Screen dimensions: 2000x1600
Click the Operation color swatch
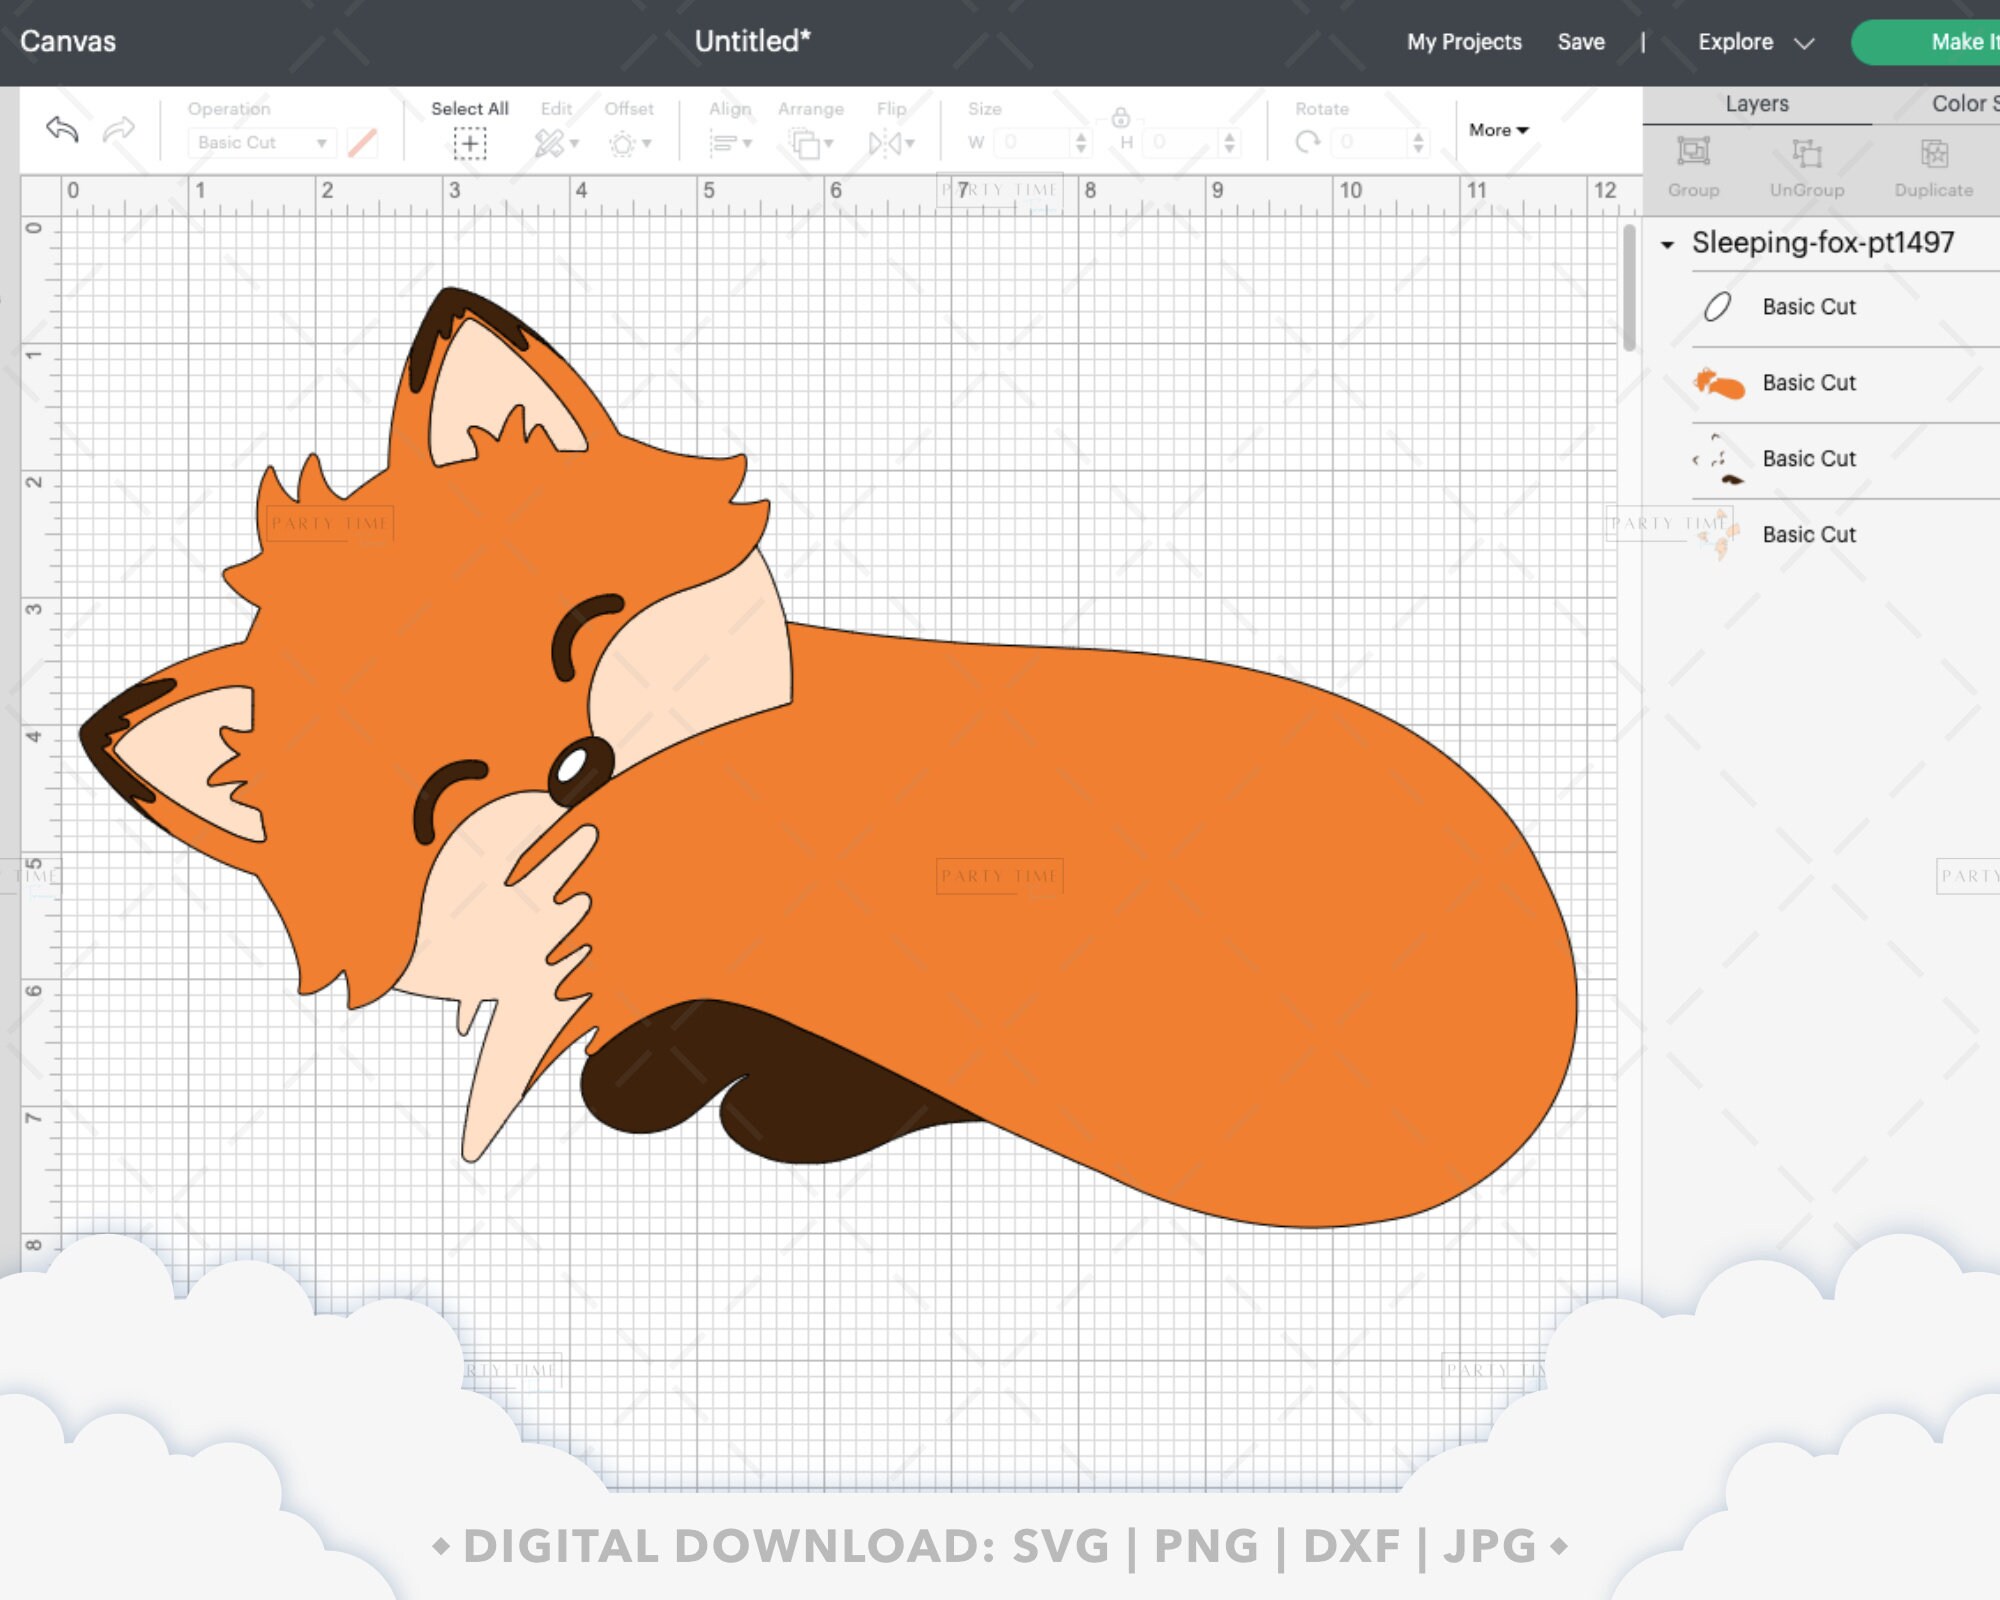[360, 142]
